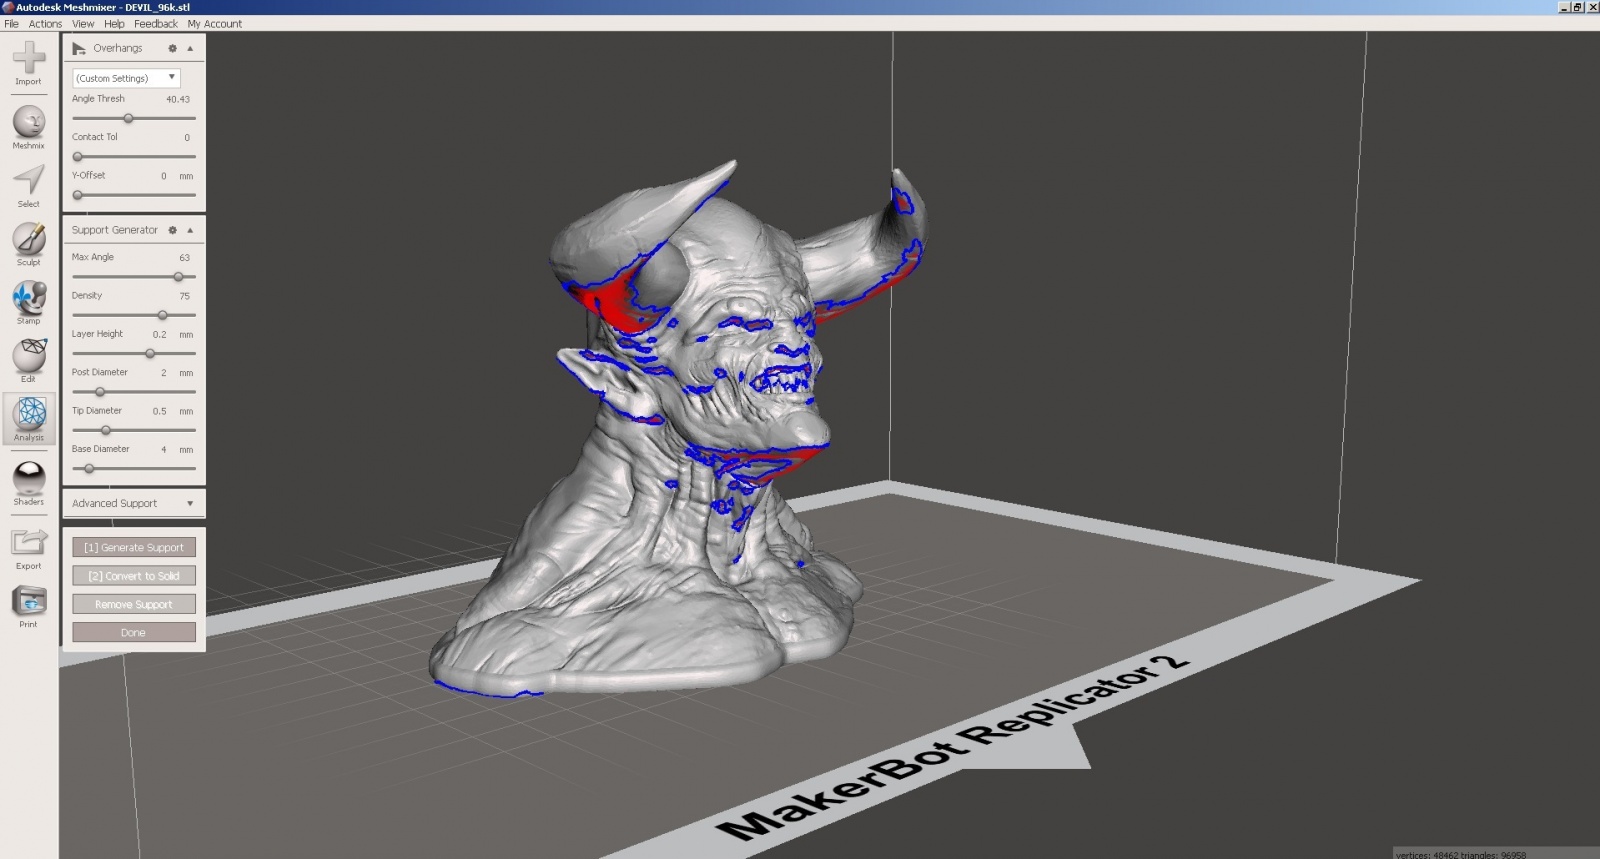
Task: Click the Done button
Action: pos(134,632)
